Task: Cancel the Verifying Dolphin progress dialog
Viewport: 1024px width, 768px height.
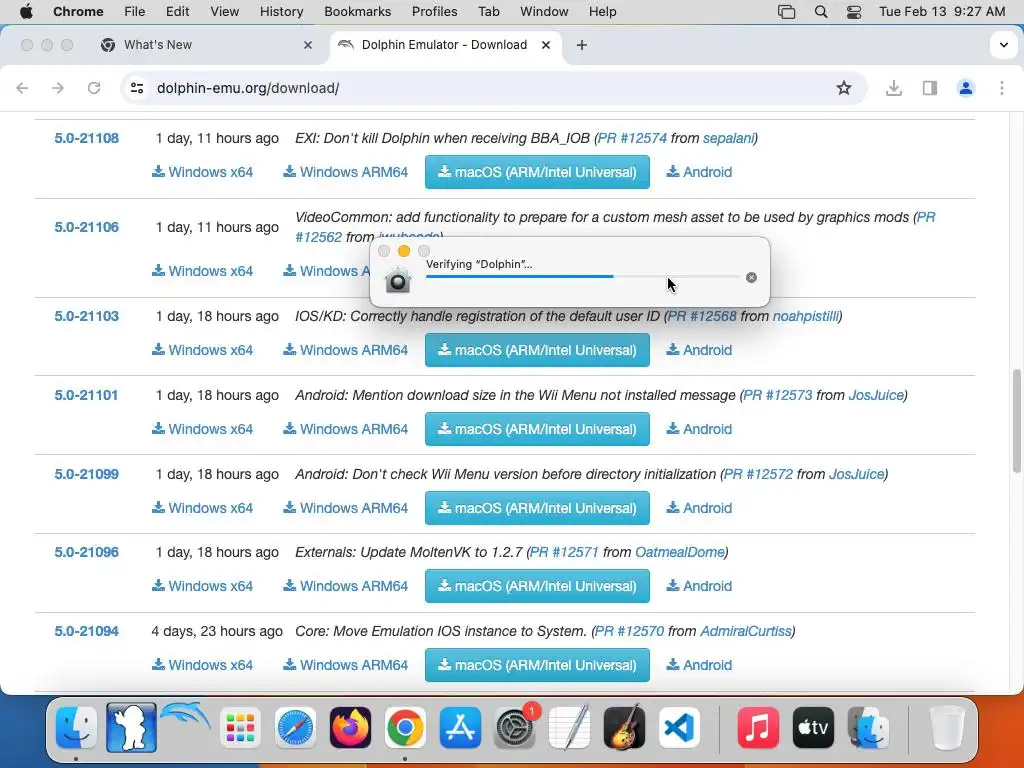Action: 751,278
